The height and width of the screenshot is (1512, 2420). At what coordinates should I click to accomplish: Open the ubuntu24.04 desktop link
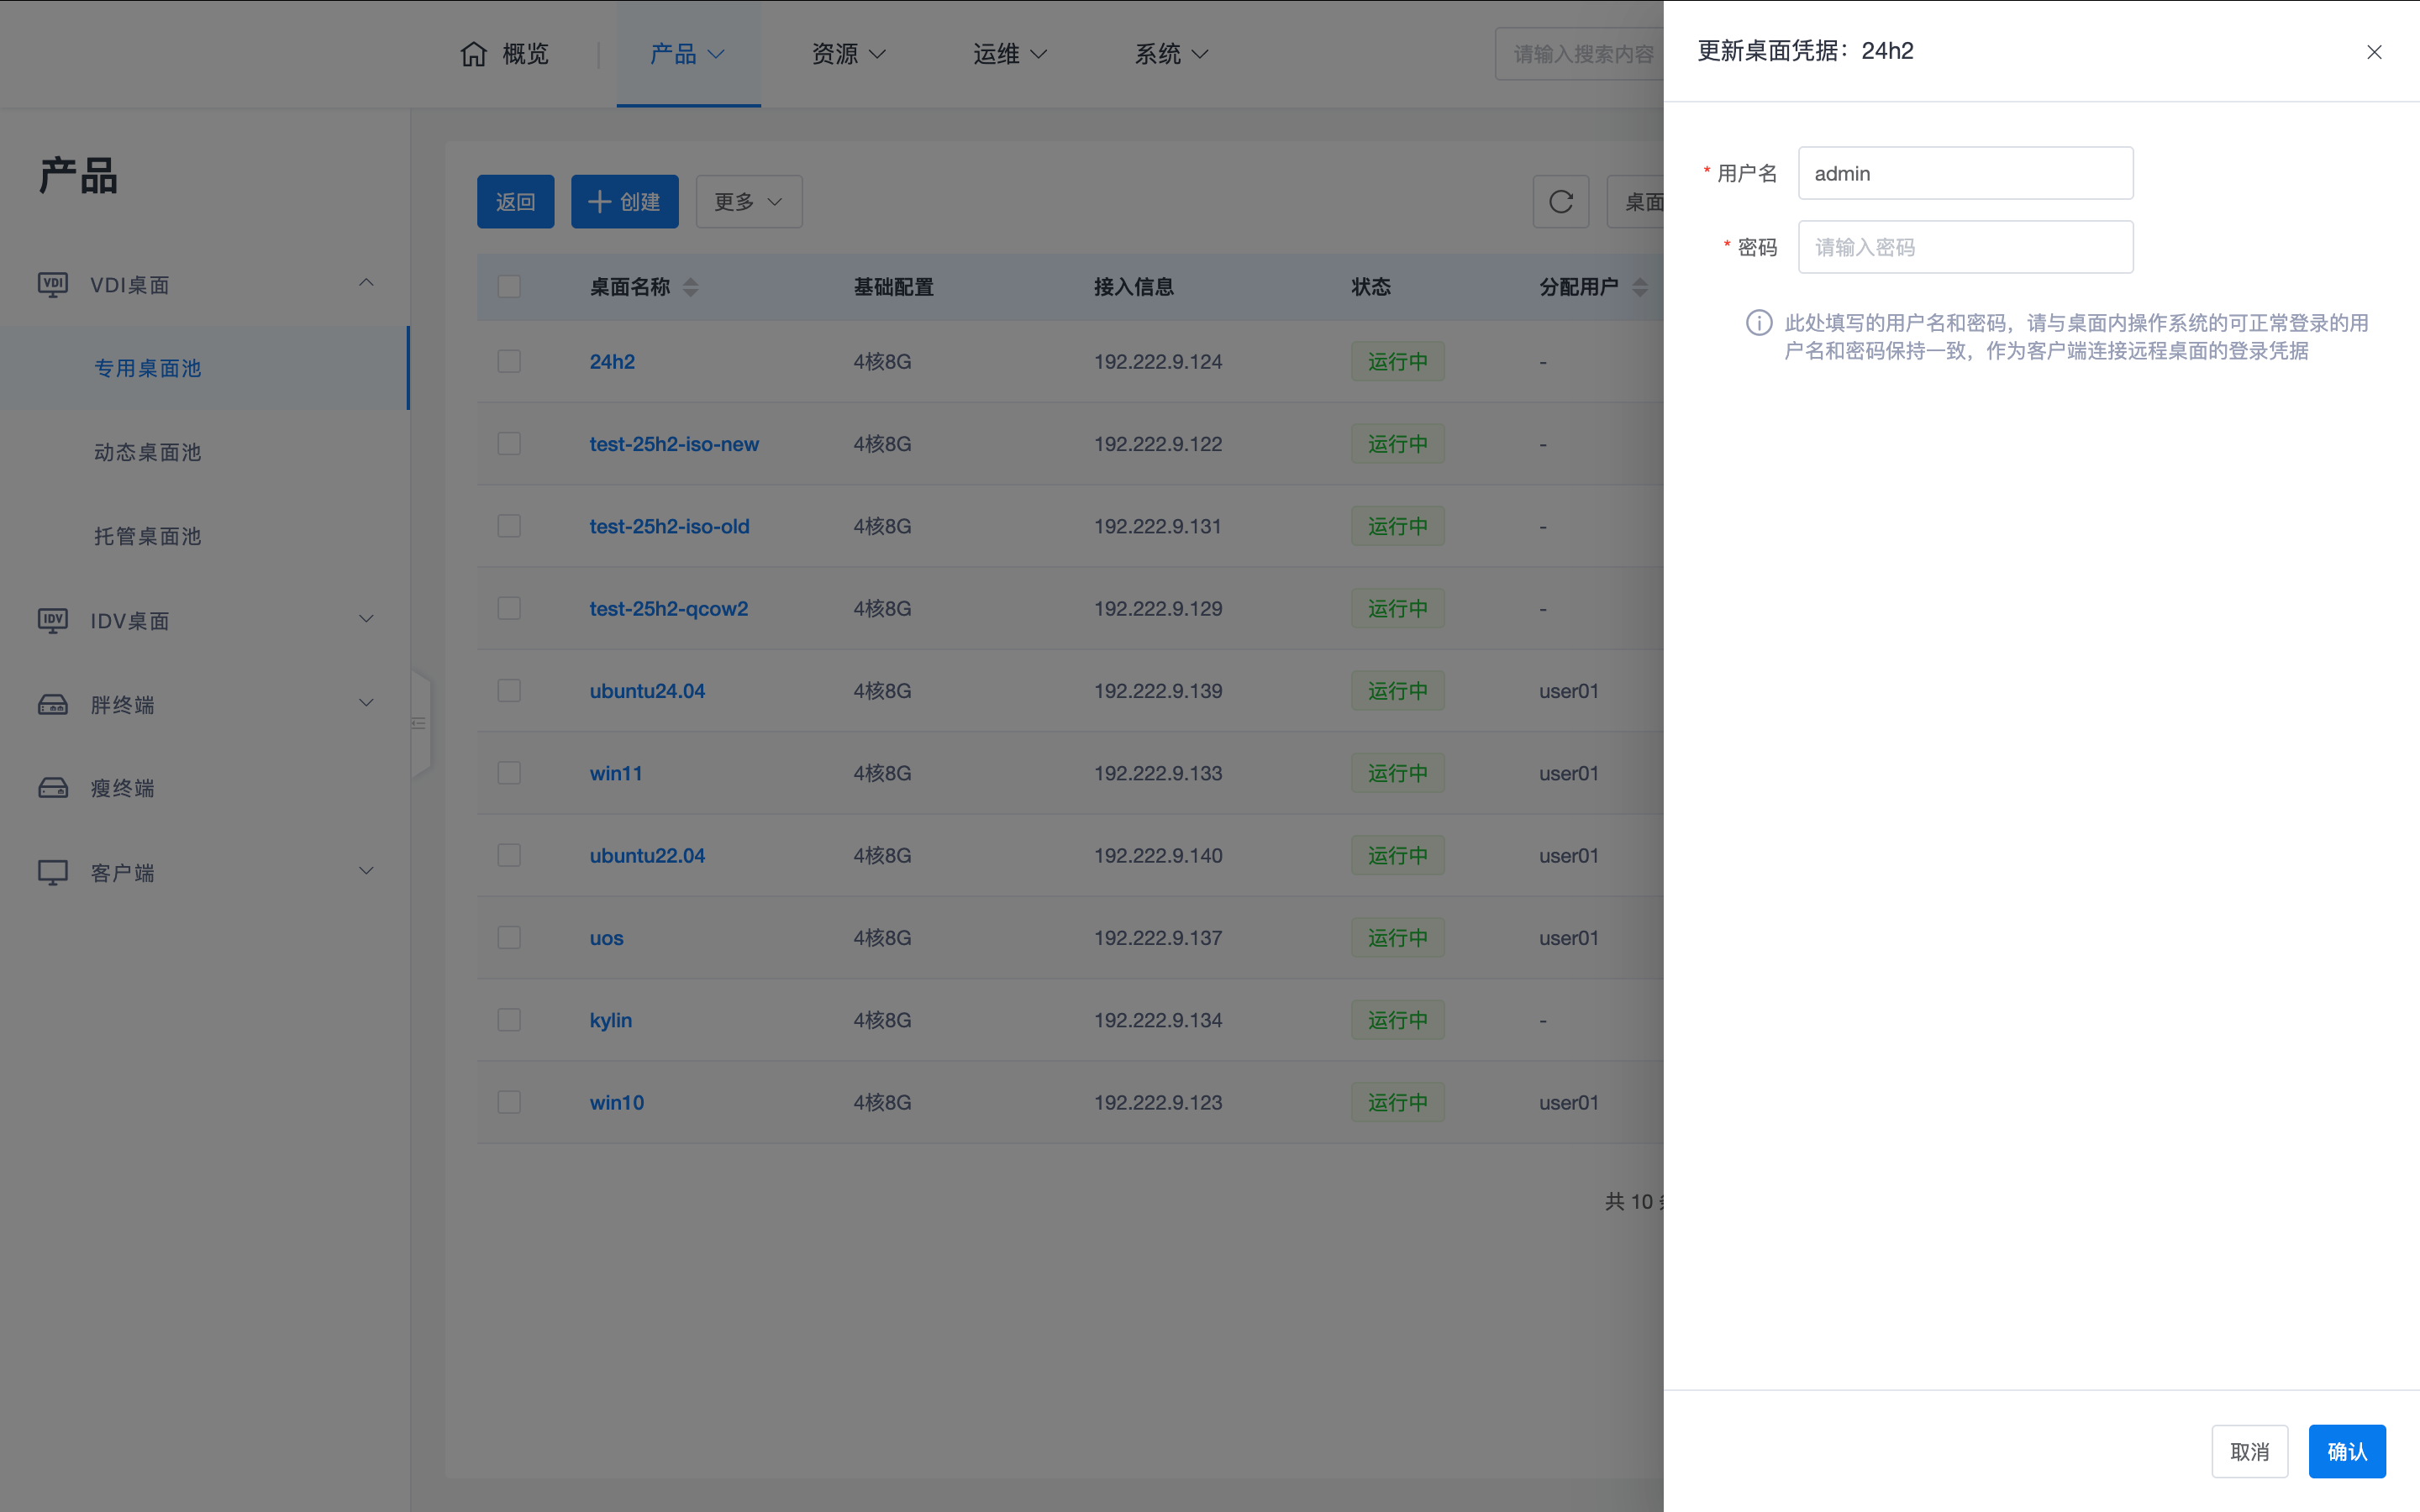tap(647, 691)
